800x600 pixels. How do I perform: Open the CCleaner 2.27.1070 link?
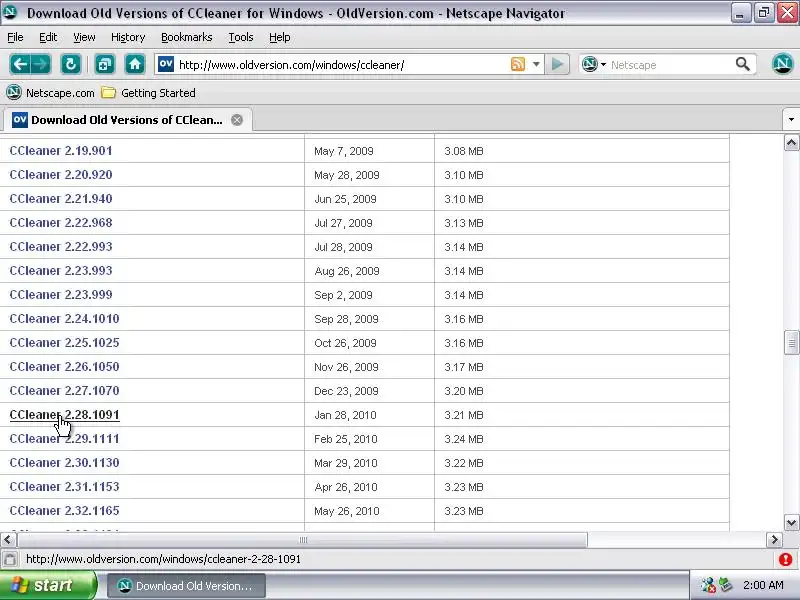pyautogui.click(x=64, y=390)
